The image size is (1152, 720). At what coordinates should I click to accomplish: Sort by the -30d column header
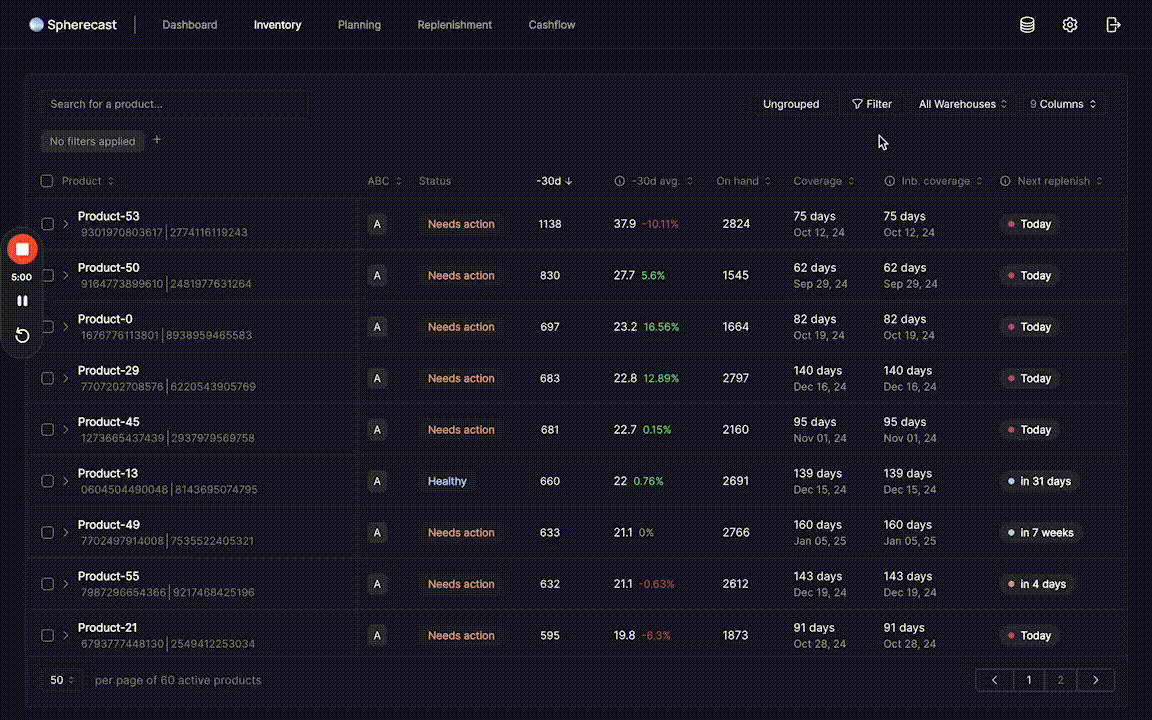pos(554,181)
